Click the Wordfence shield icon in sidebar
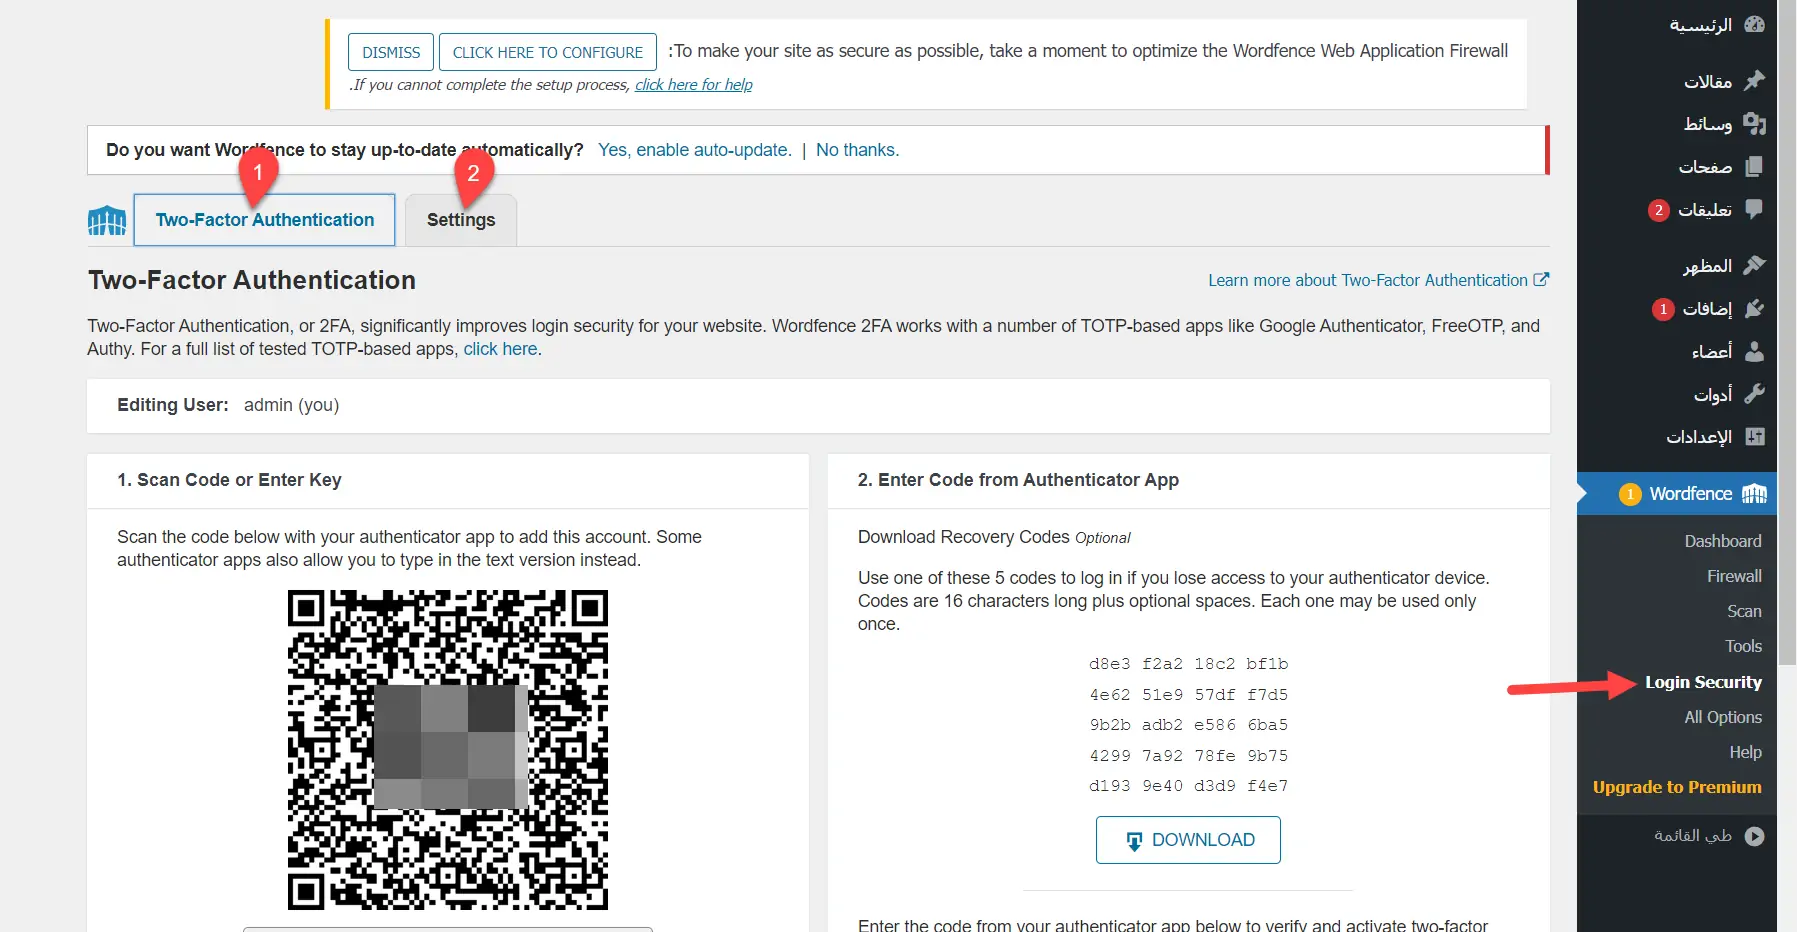 pos(1754,494)
